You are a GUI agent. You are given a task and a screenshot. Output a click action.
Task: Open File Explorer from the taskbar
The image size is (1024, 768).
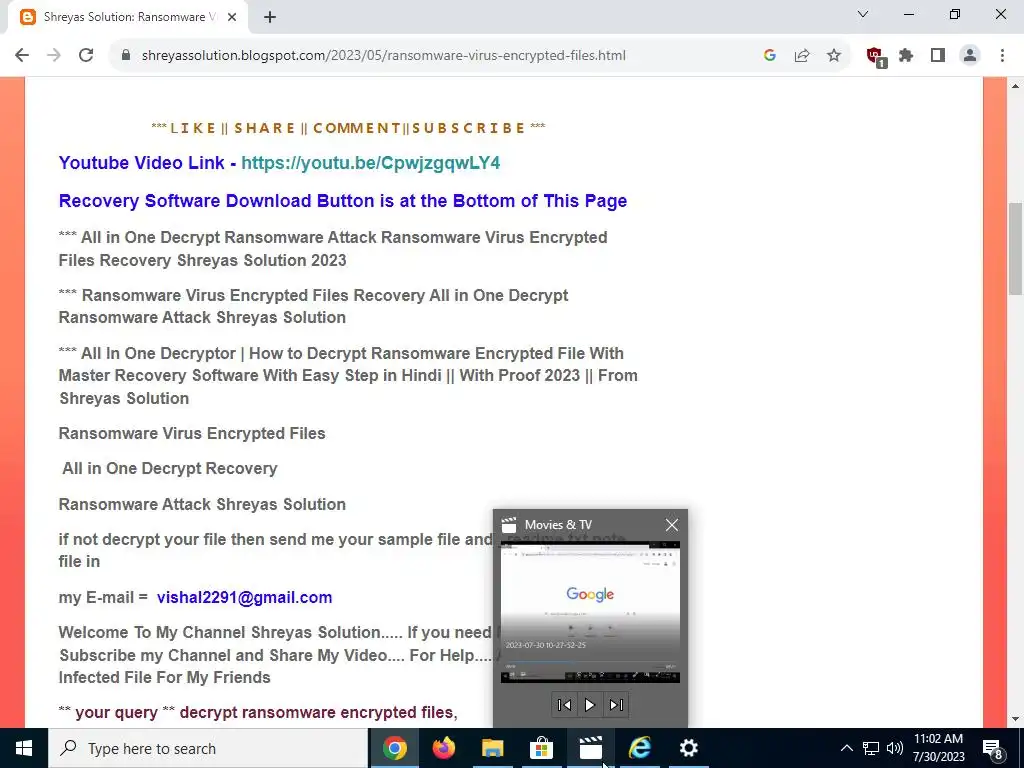492,748
